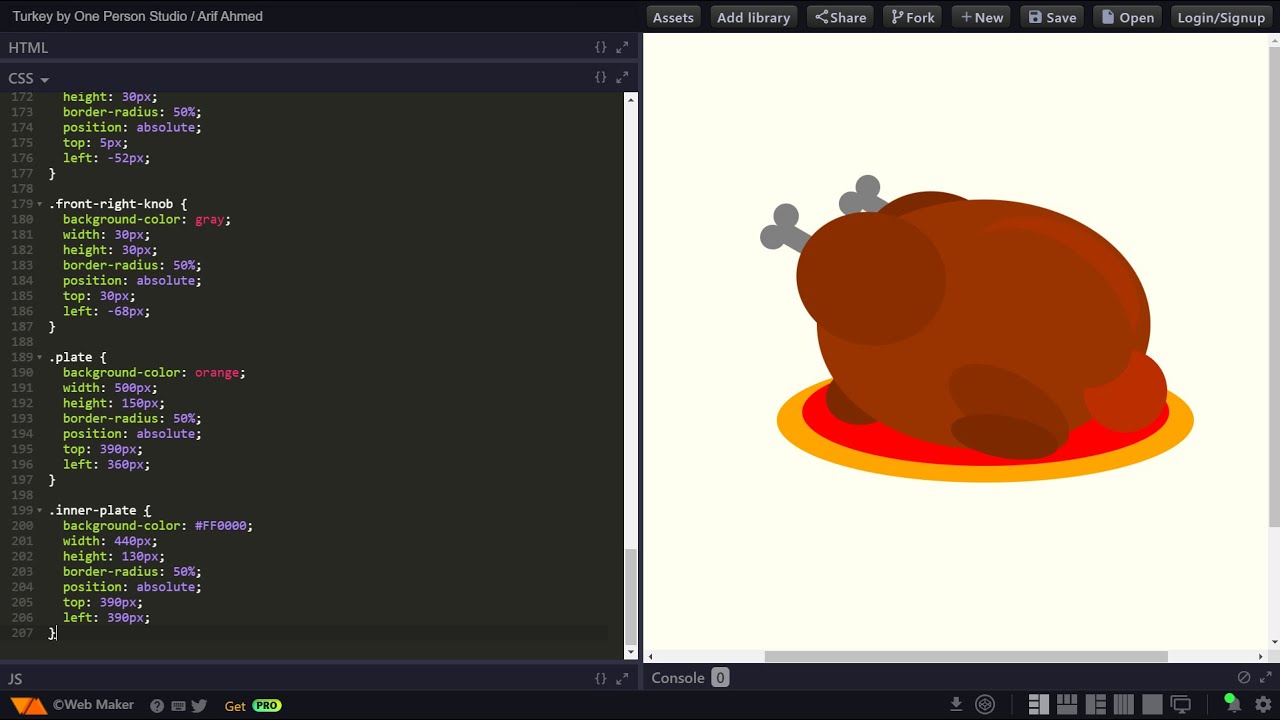
Task: Expand the Console pane with arrows icon
Action: 1265,677
